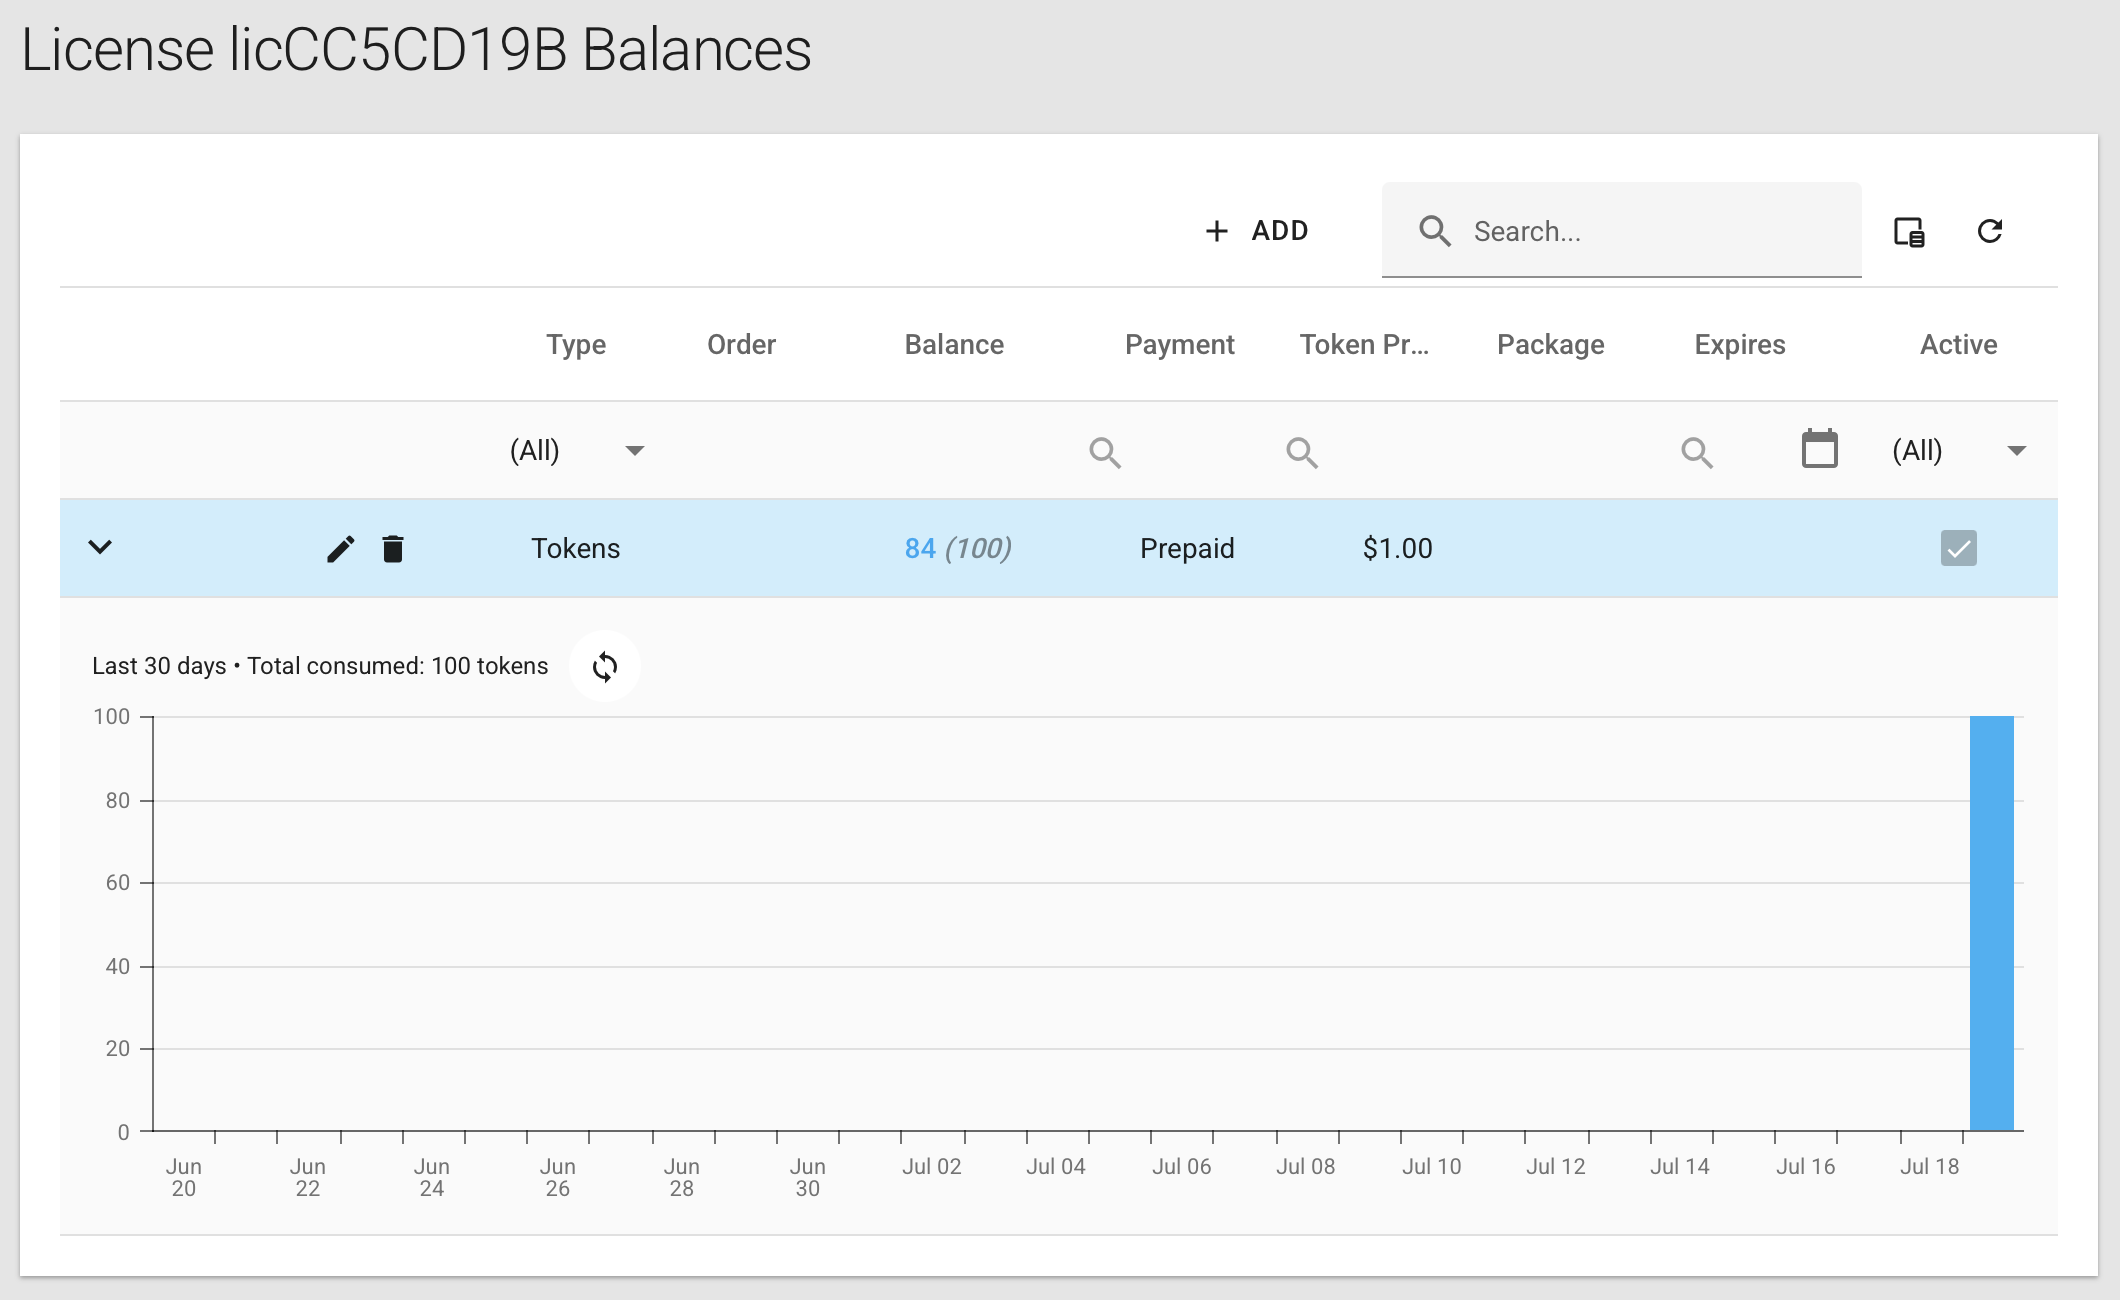Screen dimensions: 2120x1300
Task: Click the 84 balance link
Action: pyautogui.click(x=920, y=548)
